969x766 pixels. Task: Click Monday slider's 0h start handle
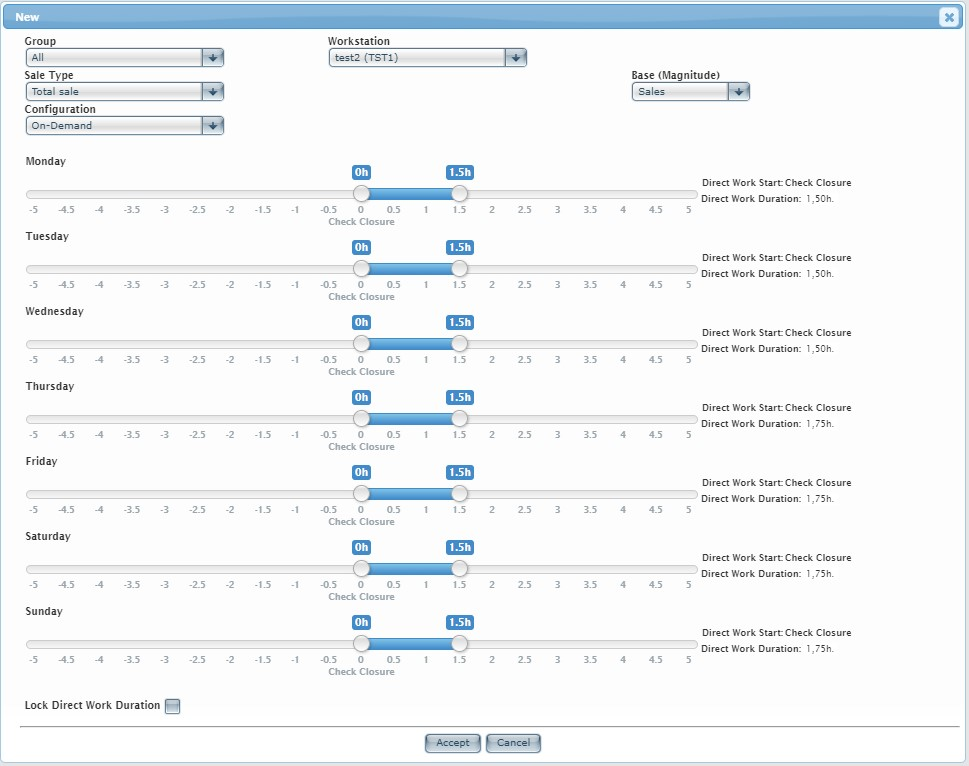click(x=362, y=194)
